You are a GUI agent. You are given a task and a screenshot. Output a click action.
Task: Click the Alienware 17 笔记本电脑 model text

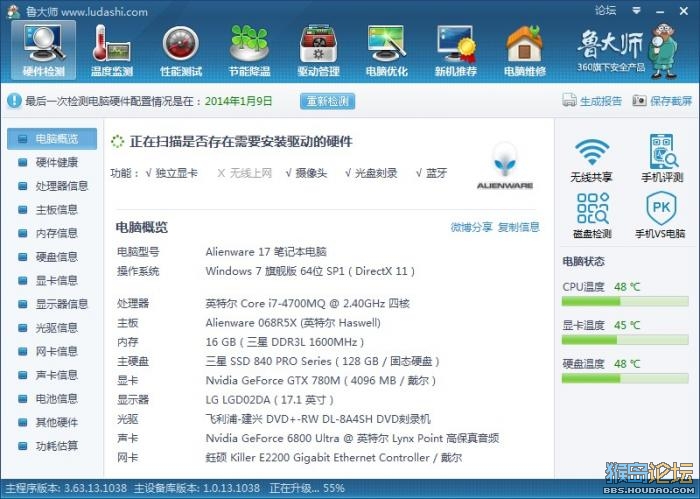pos(266,252)
